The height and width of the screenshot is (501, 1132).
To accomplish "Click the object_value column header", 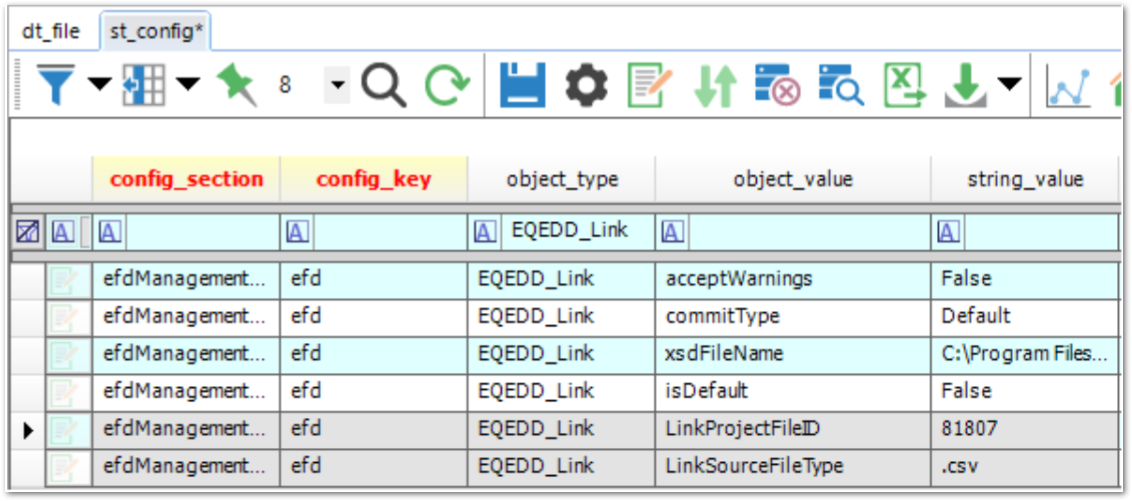I will click(x=793, y=178).
